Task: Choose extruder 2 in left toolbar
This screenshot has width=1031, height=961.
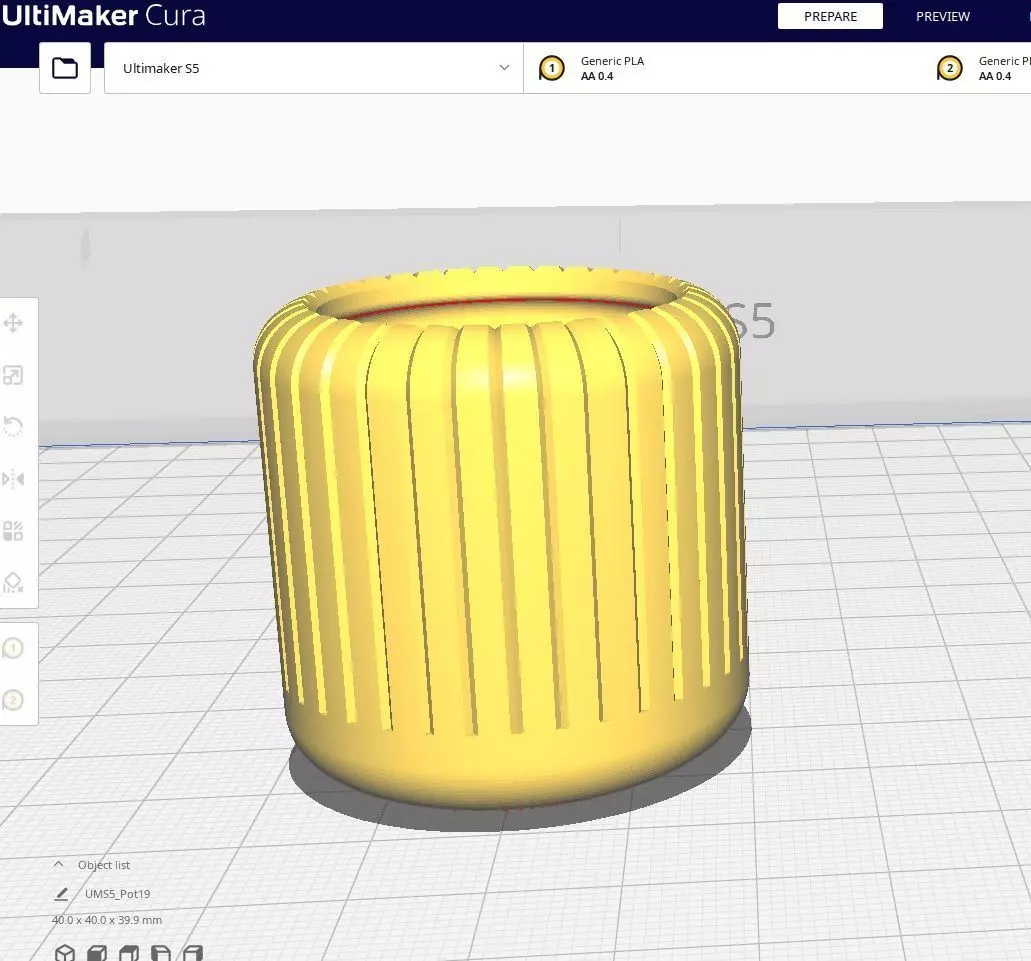Action: pos(13,700)
